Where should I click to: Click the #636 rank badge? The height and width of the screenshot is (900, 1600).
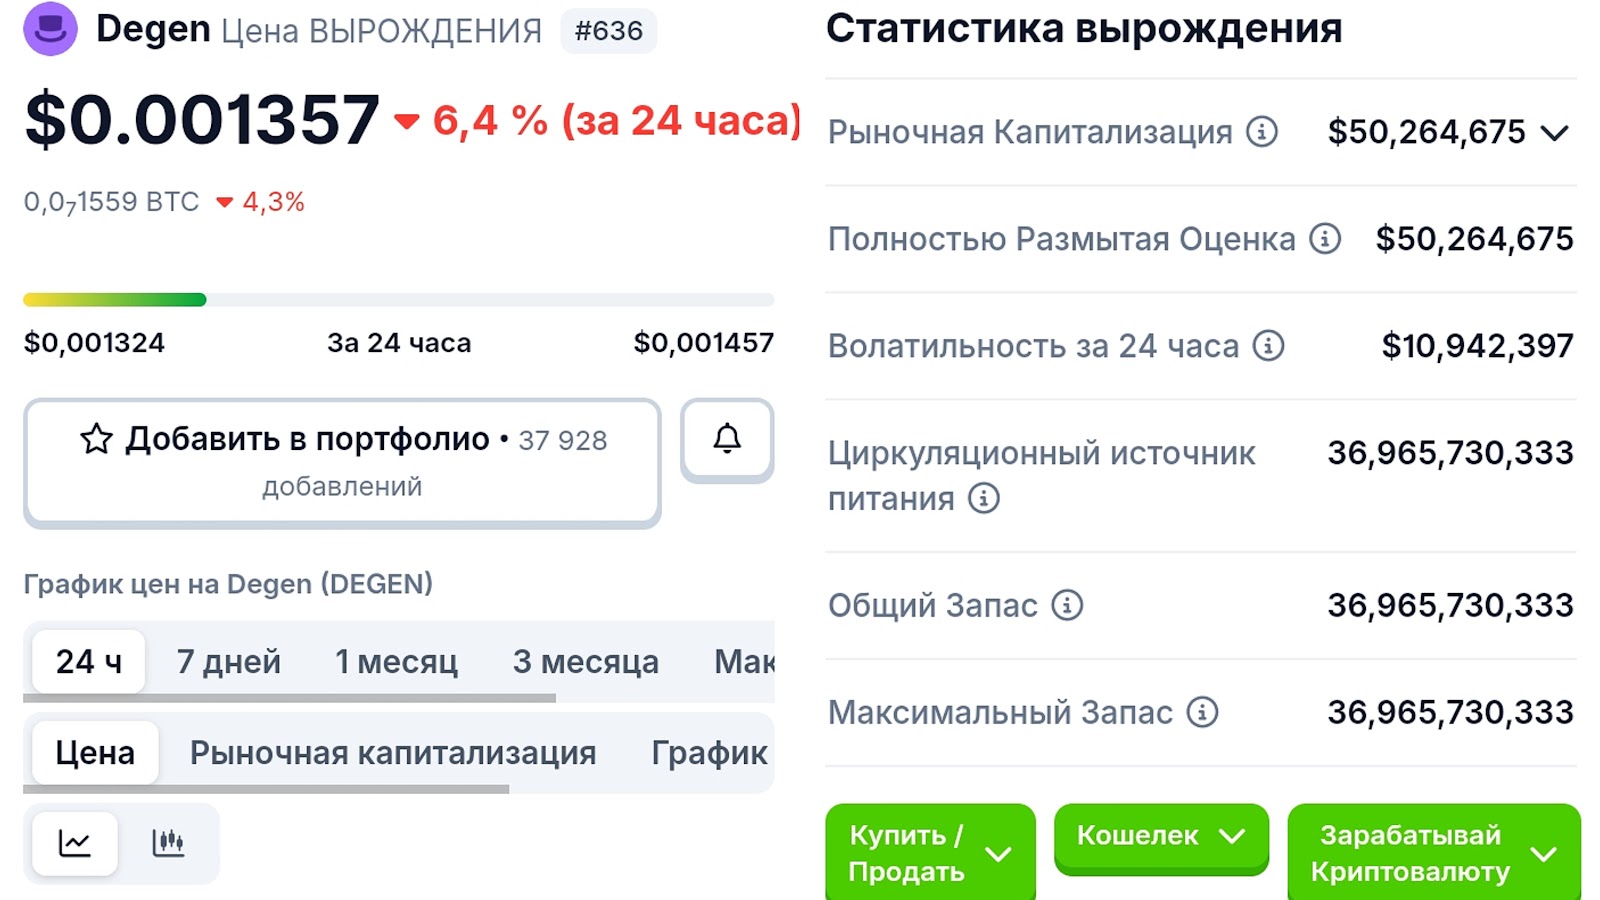608,31
